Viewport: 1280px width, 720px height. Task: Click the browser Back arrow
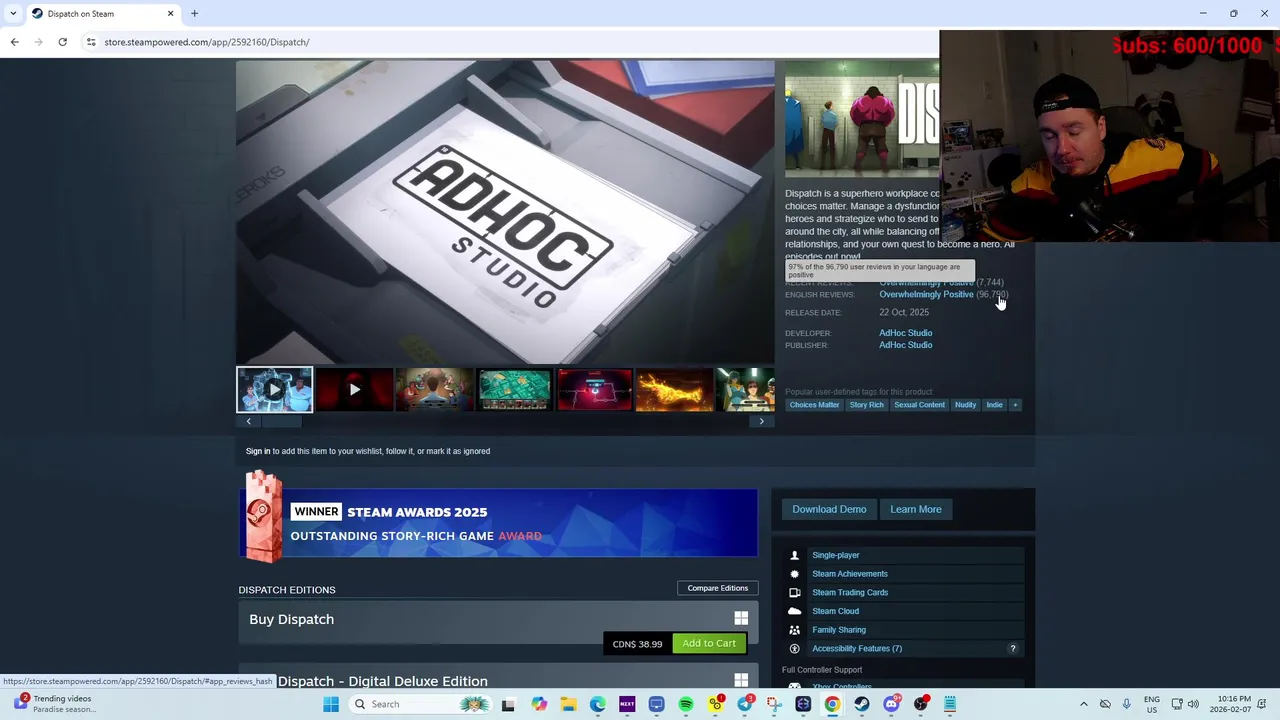14,42
